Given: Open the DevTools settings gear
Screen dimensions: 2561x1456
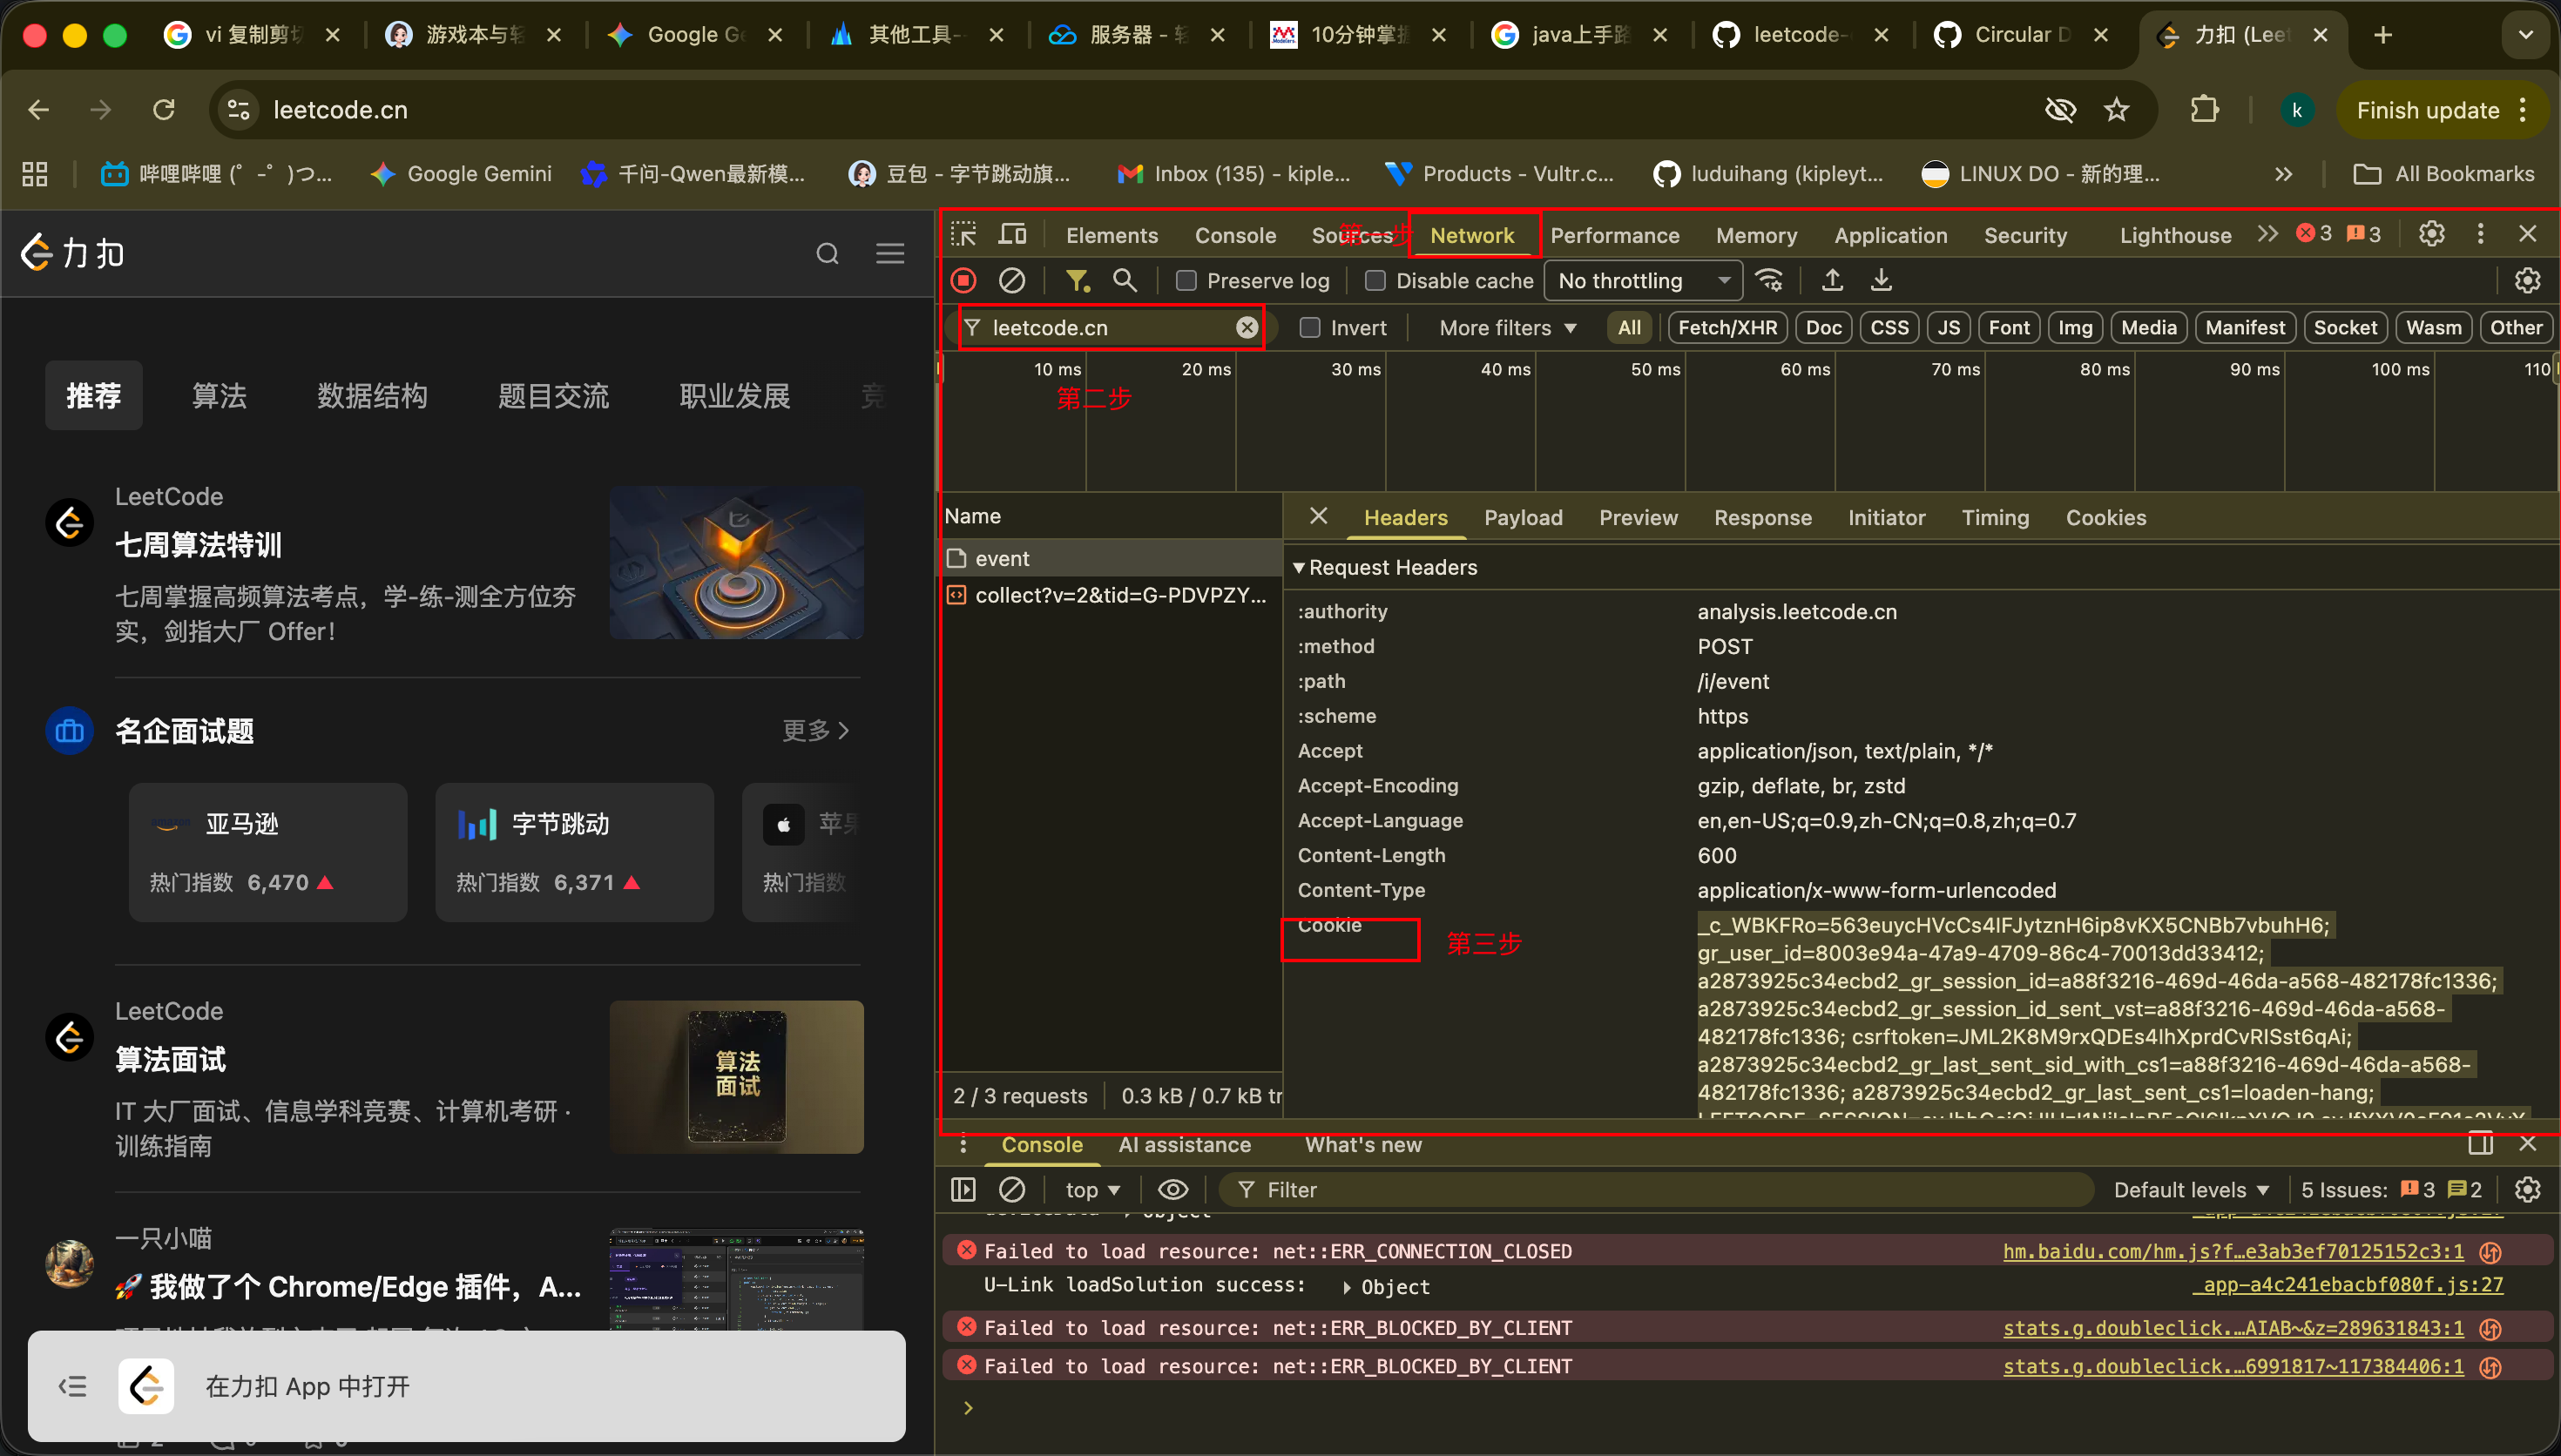Looking at the screenshot, I should pos(2431,234).
